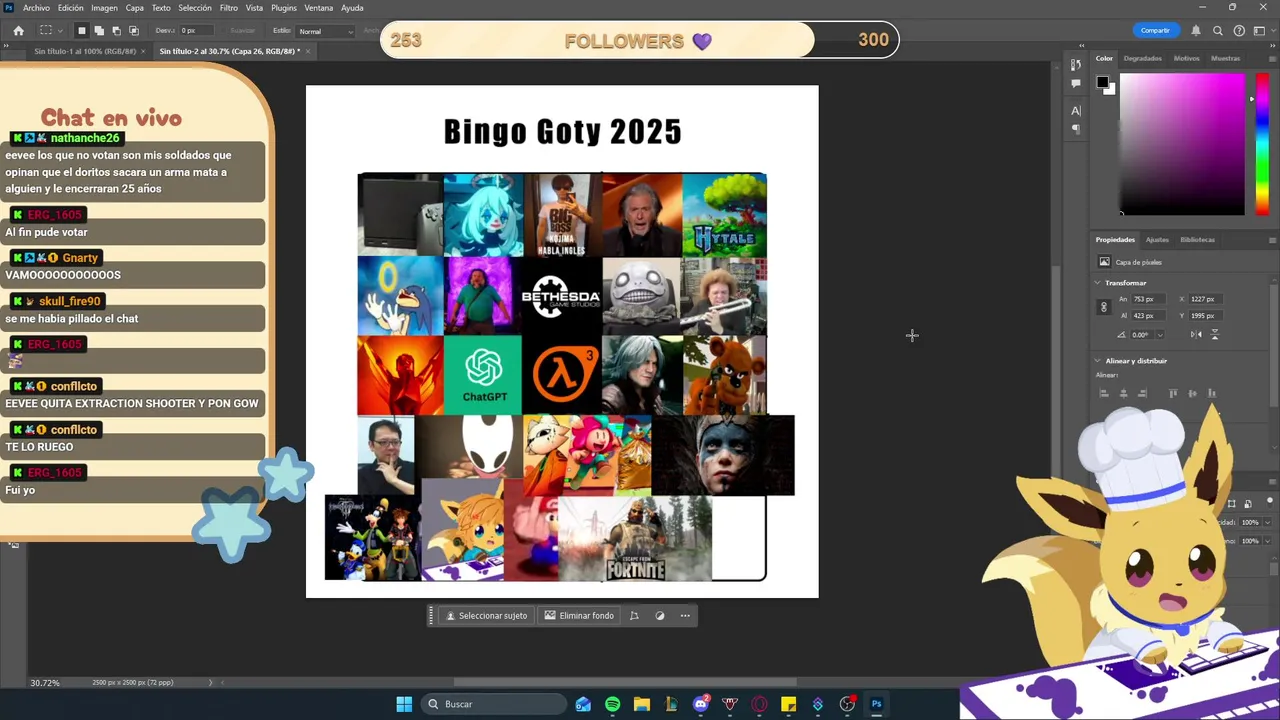Click Eliminar fondo in contextual bar
Image resolution: width=1280 pixels, height=720 pixels.
pyautogui.click(x=580, y=616)
